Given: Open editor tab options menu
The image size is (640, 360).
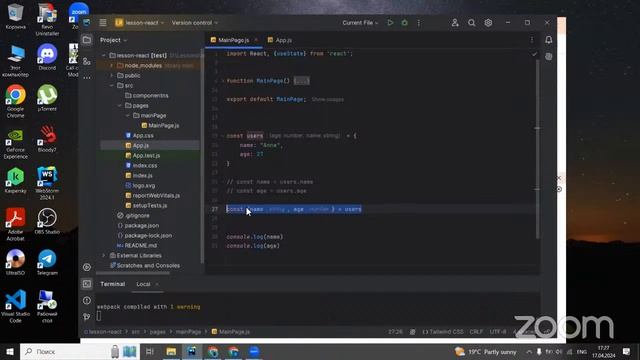Looking at the screenshot, I should (x=531, y=40).
